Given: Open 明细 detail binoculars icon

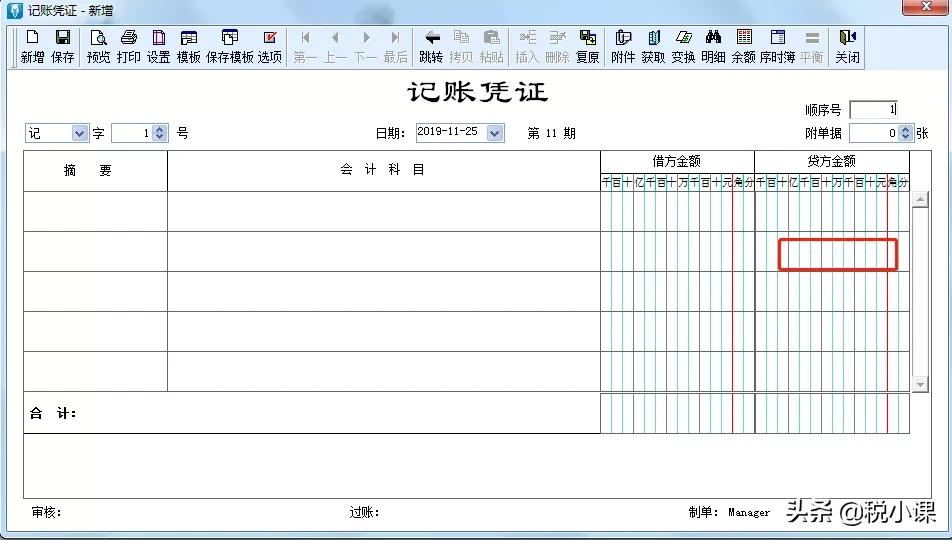Looking at the screenshot, I should click(x=713, y=46).
